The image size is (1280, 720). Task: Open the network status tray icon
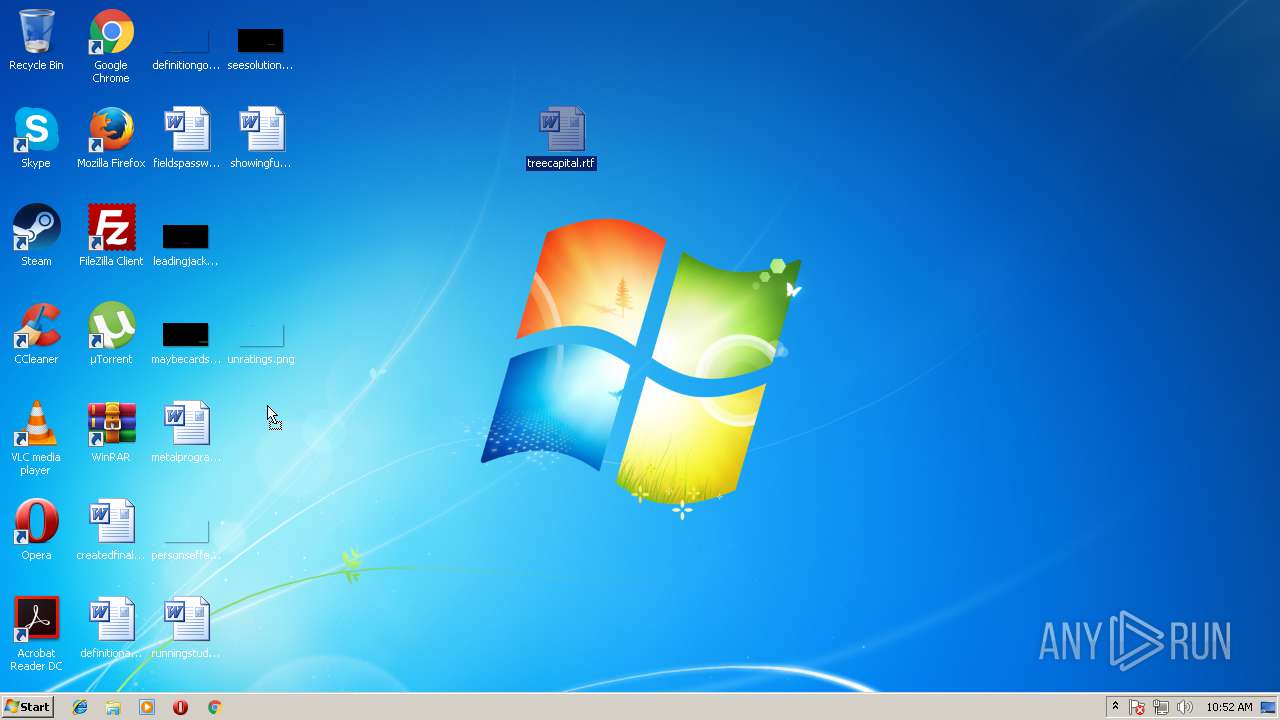click(1161, 707)
